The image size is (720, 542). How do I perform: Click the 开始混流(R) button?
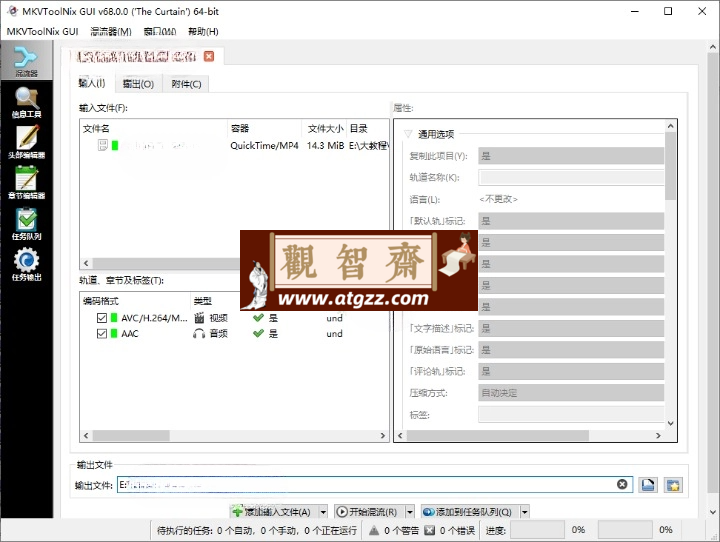pyautogui.click(x=369, y=512)
